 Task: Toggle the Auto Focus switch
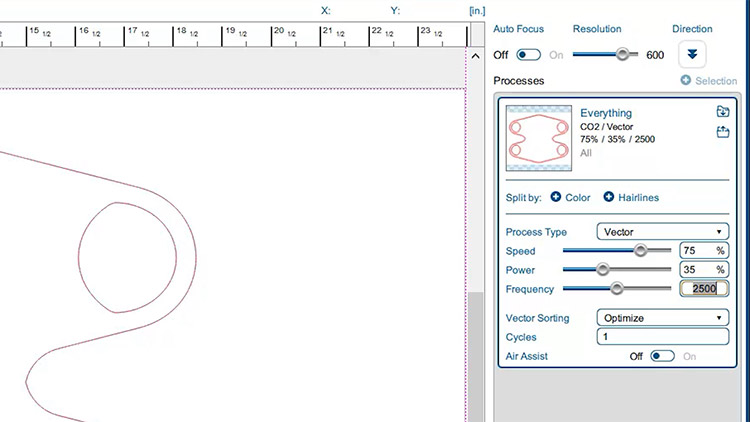point(529,55)
